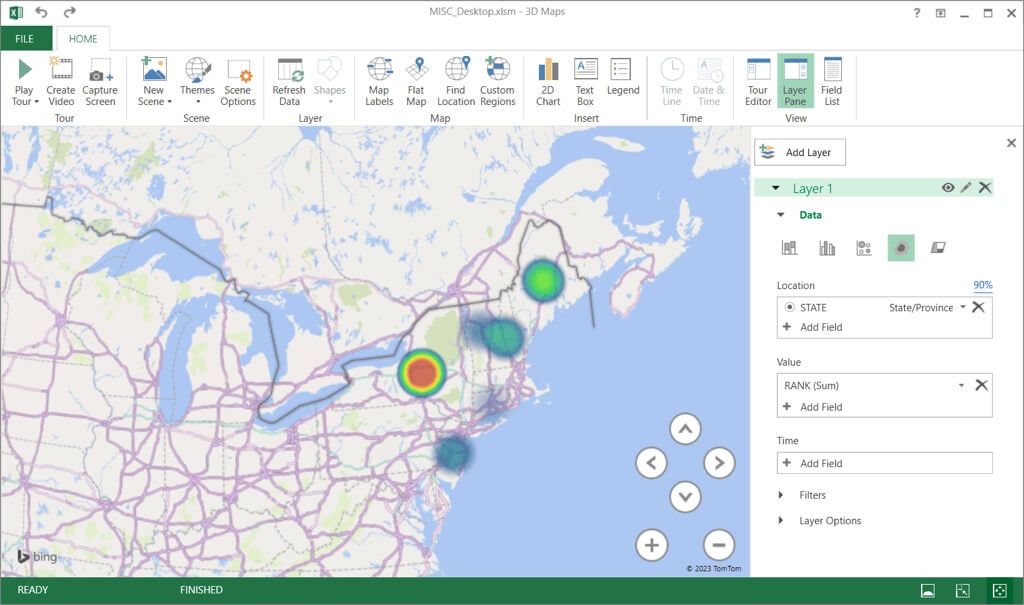The height and width of the screenshot is (605, 1024).
Task: Zoom in the map with plus button
Action: pos(651,545)
